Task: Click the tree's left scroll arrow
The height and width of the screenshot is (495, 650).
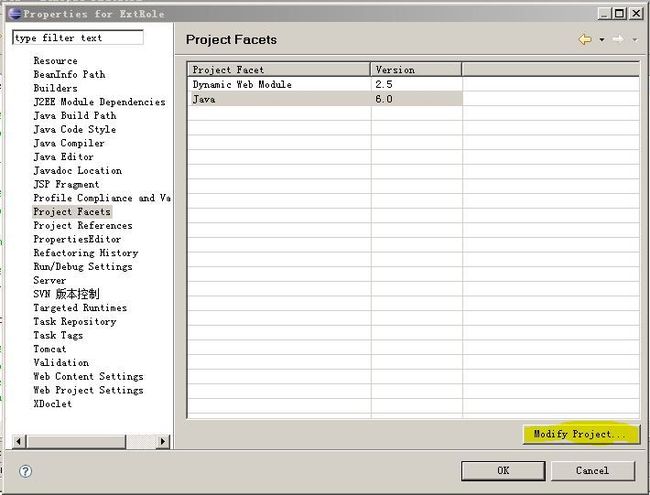Action: pyautogui.click(x=19, y=442)
